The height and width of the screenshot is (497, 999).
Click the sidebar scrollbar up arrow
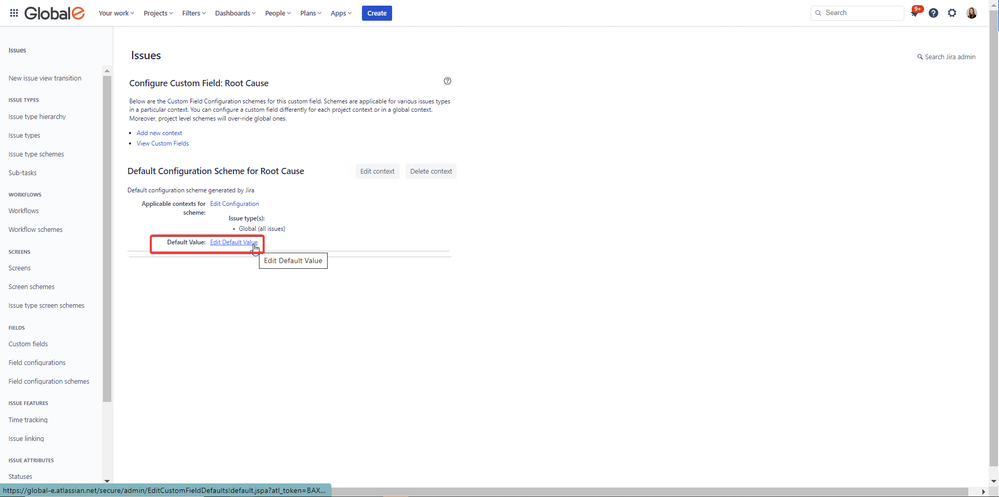(x=107, y=70)
